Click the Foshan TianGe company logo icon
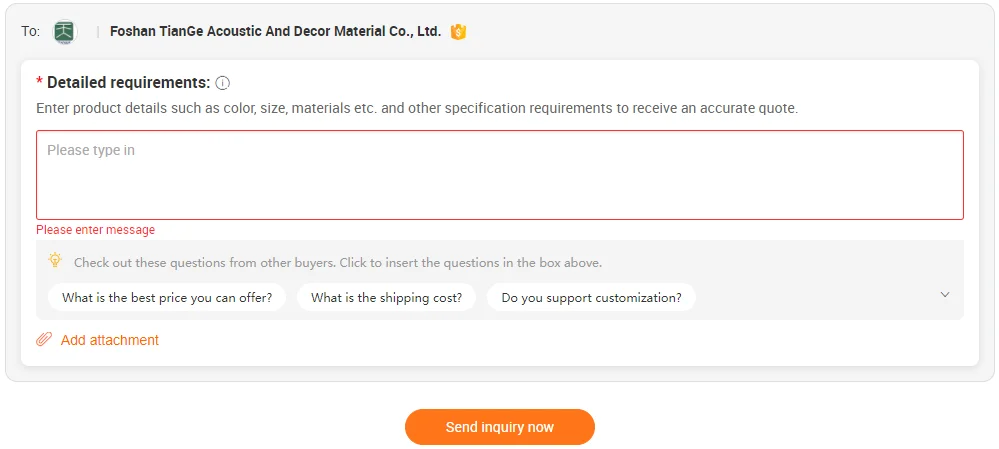Image resolution: width=999 pixels, height=449 pixels. [x=65, y=31]
